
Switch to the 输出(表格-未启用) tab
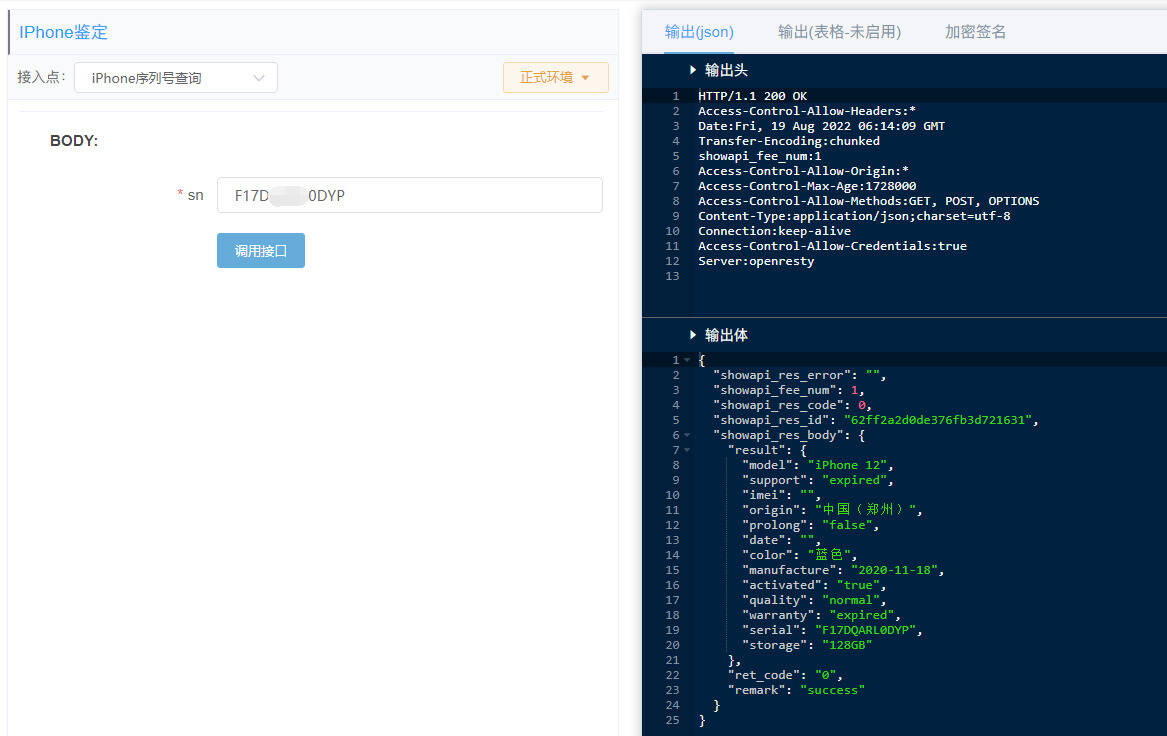click(839, 32)
